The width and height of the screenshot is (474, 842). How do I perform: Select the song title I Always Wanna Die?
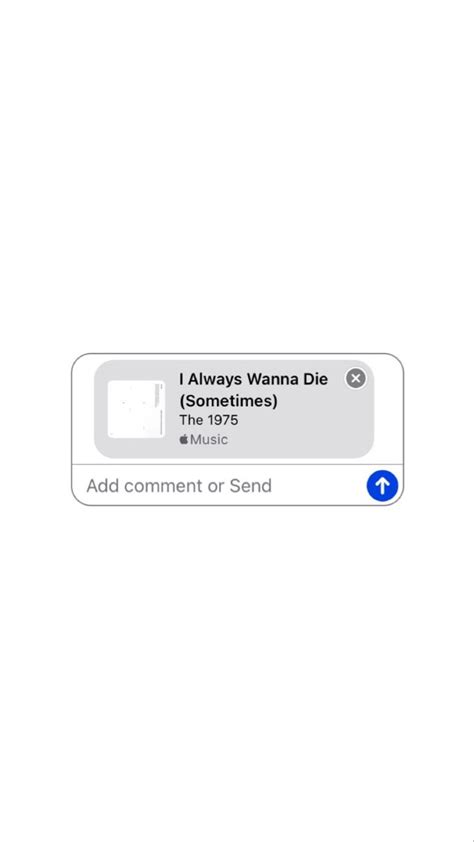tap(253, 379)
